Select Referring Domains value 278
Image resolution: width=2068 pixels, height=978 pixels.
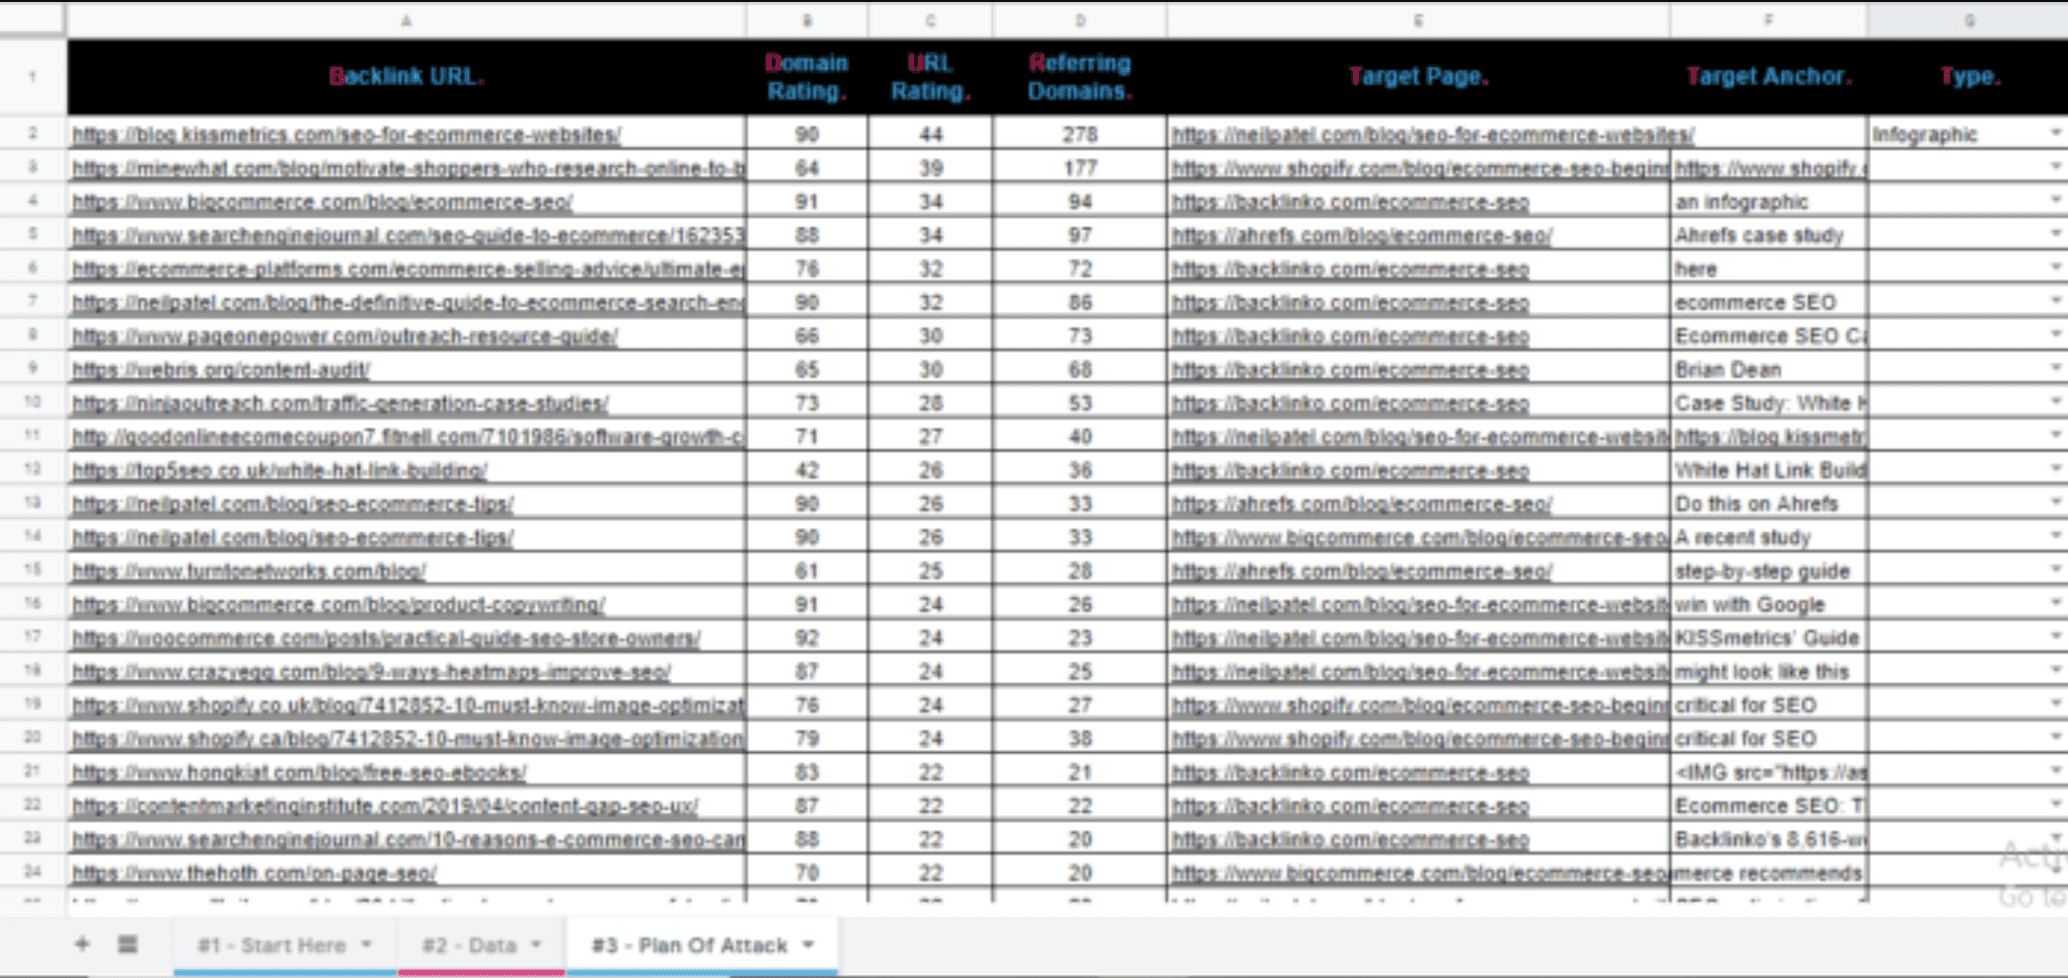1080,134
